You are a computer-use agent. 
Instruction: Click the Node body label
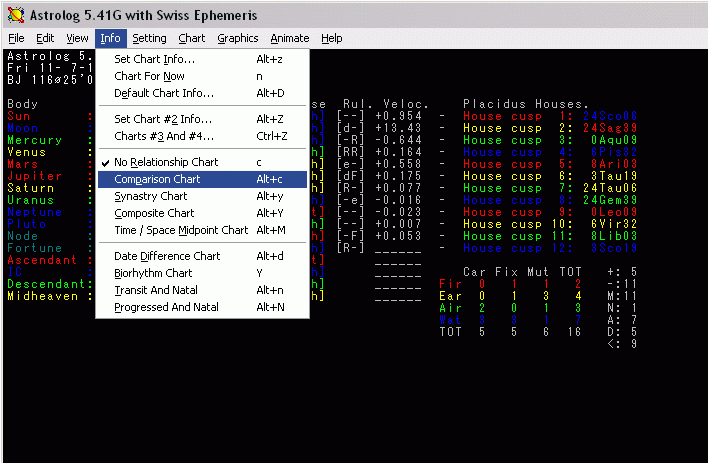click(23, 236)
